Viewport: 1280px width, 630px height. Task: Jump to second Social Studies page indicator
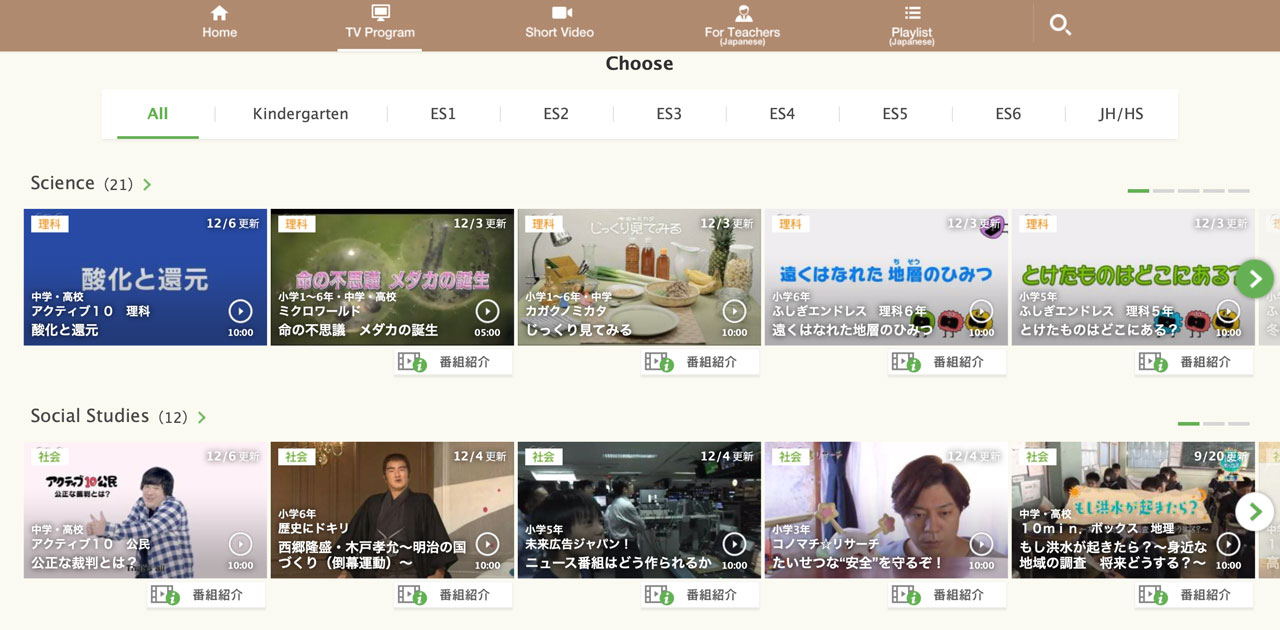click(x=1213, y=424)
